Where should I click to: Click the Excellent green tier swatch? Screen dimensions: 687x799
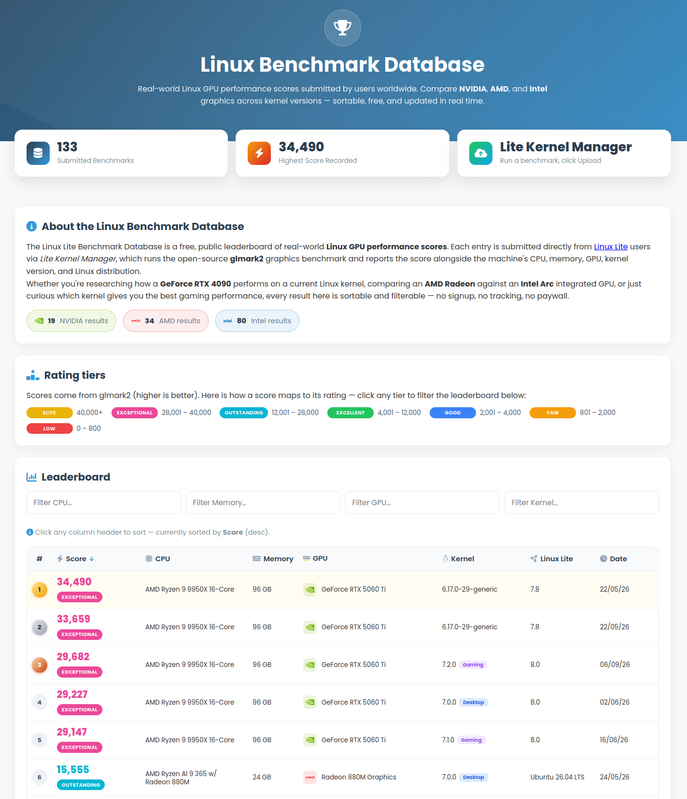350,413
